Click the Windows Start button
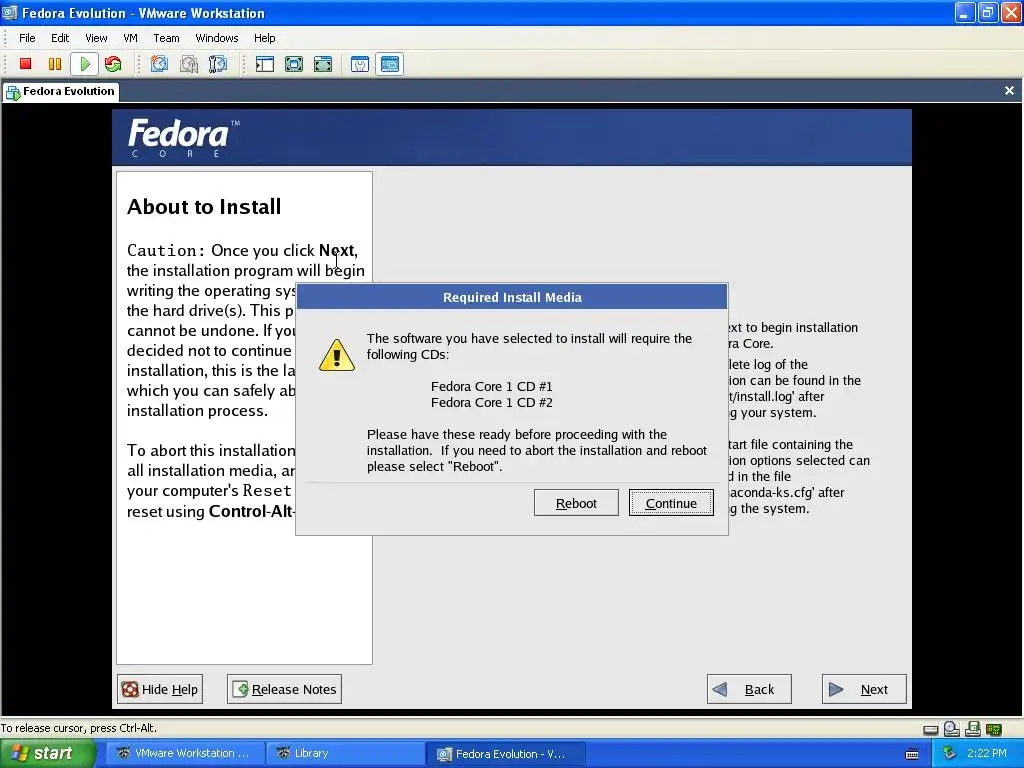Viewport: 1024px width, 768px height. pos(47,754)
